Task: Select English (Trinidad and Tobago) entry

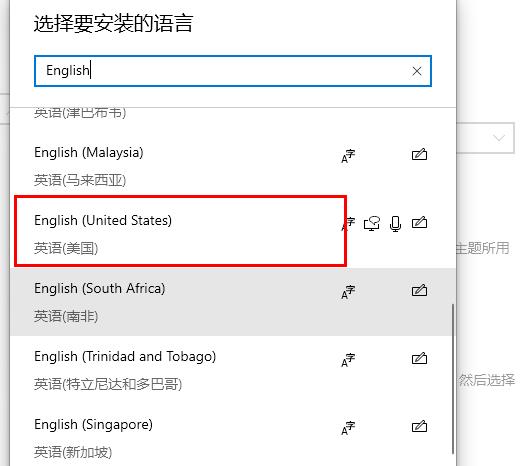Action: (233, 370)
